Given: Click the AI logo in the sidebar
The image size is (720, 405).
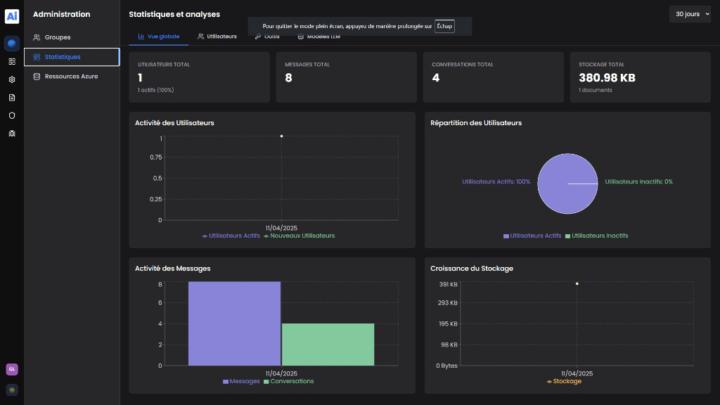Looking at the screenshot, I should 12,16.
